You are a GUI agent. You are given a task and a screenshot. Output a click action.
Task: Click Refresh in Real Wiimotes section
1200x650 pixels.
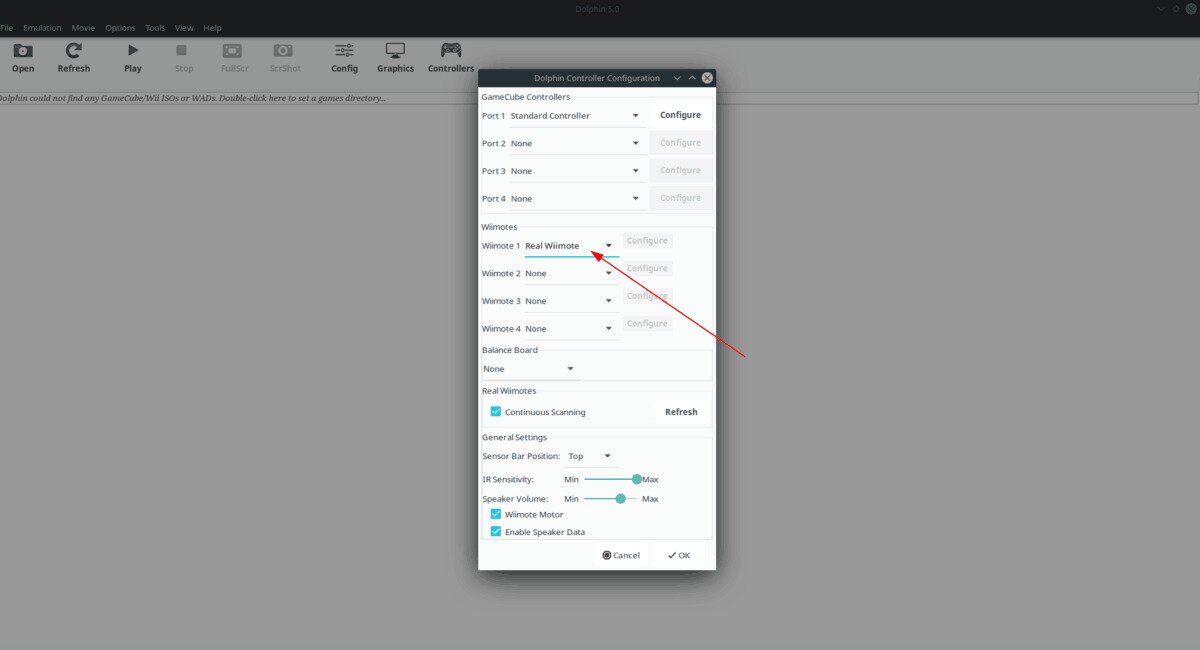tap(681, 412)
